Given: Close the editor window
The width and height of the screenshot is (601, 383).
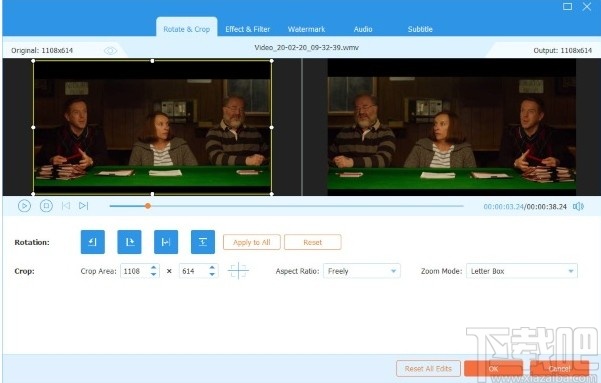Looking at the screenshot, I should 587,7.
